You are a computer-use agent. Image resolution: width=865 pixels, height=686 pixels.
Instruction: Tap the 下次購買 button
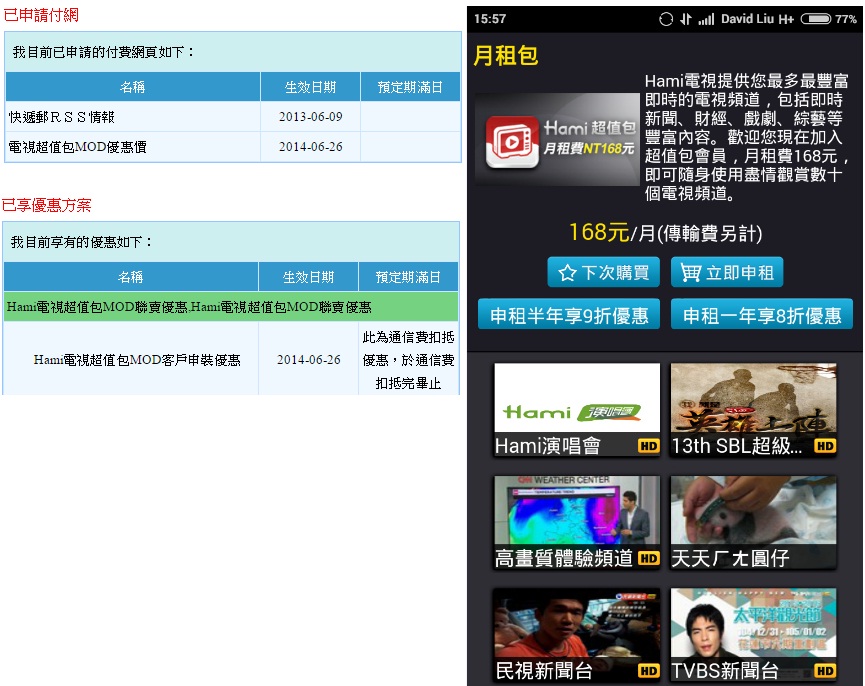tap(604, 272)
